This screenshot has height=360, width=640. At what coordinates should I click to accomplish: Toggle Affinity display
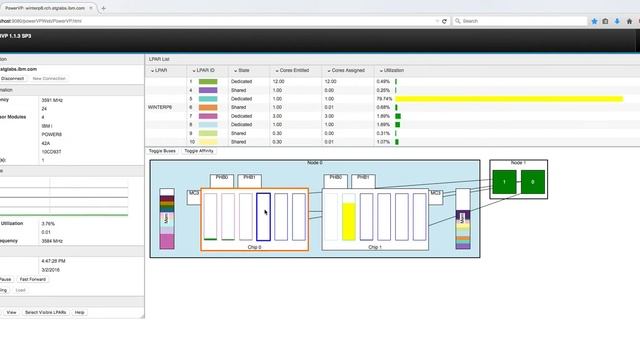click(199, 151)
